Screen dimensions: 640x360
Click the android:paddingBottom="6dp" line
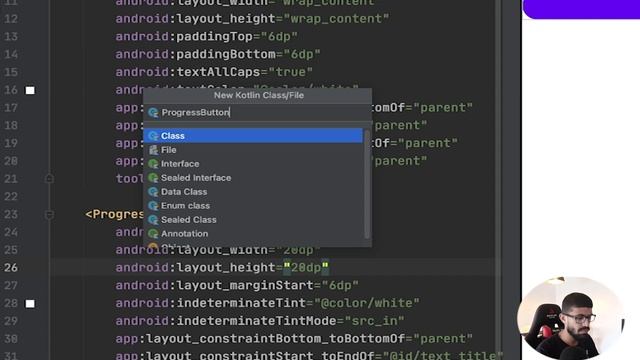[218, 54]
